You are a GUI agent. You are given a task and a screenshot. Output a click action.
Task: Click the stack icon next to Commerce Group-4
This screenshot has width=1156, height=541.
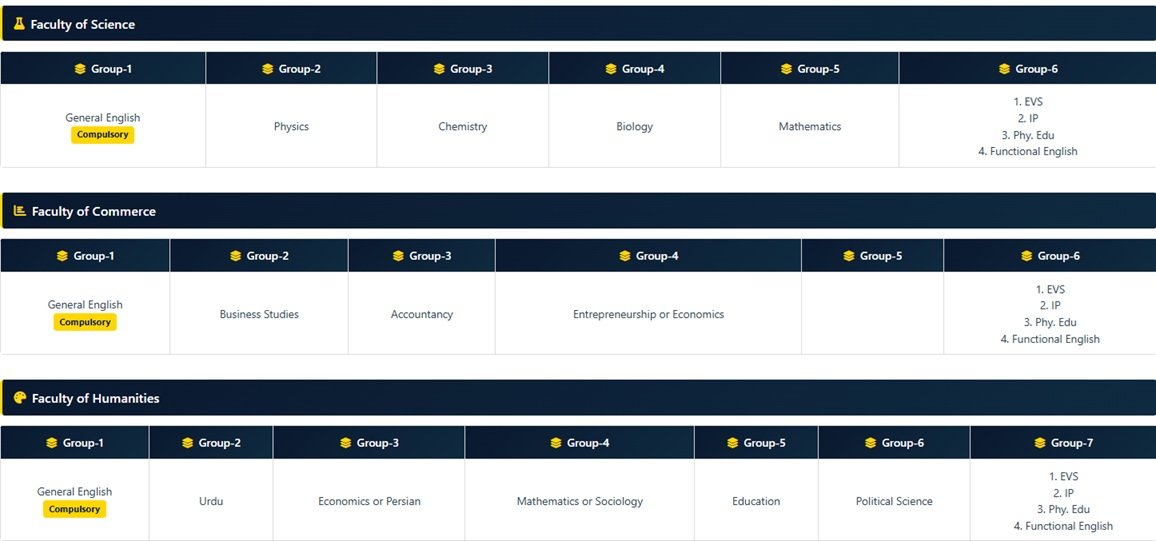(x=625, y=256)
